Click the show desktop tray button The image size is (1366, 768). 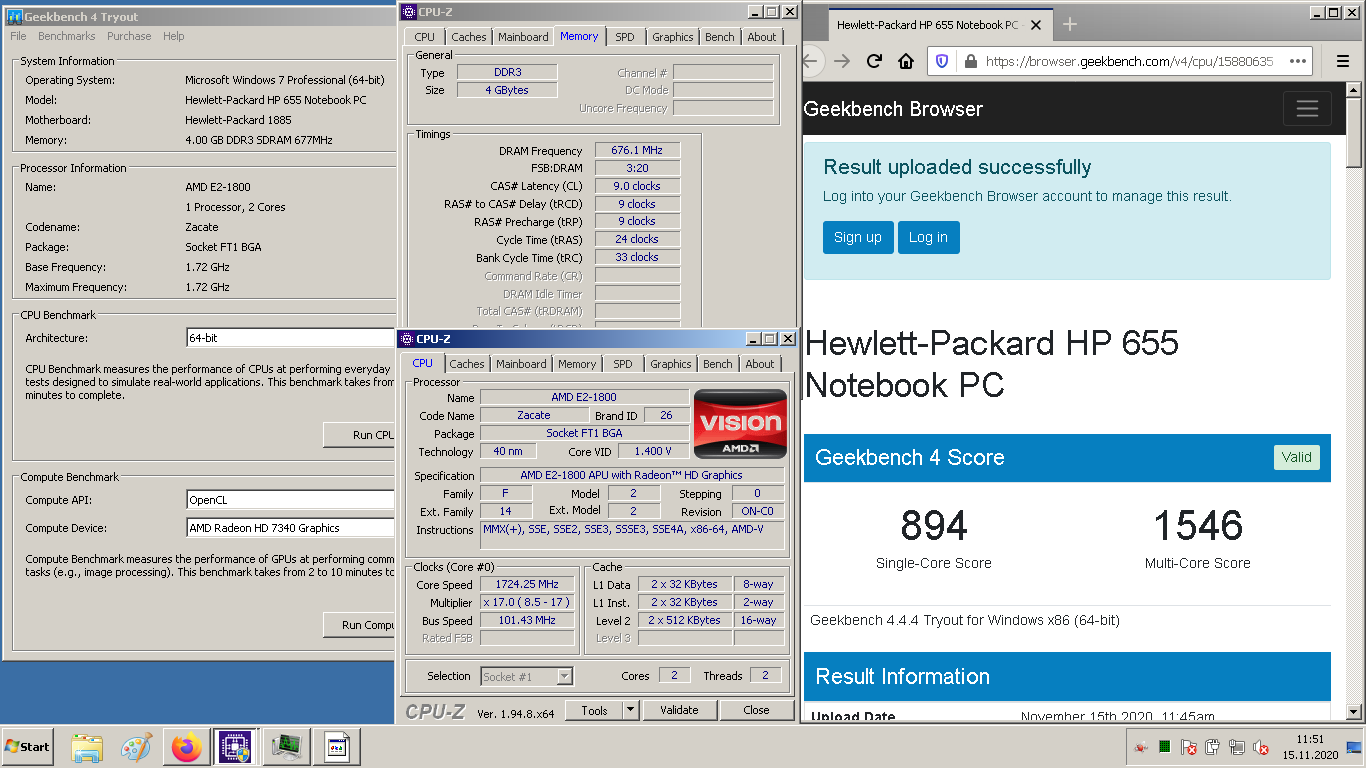point(1355,747)
